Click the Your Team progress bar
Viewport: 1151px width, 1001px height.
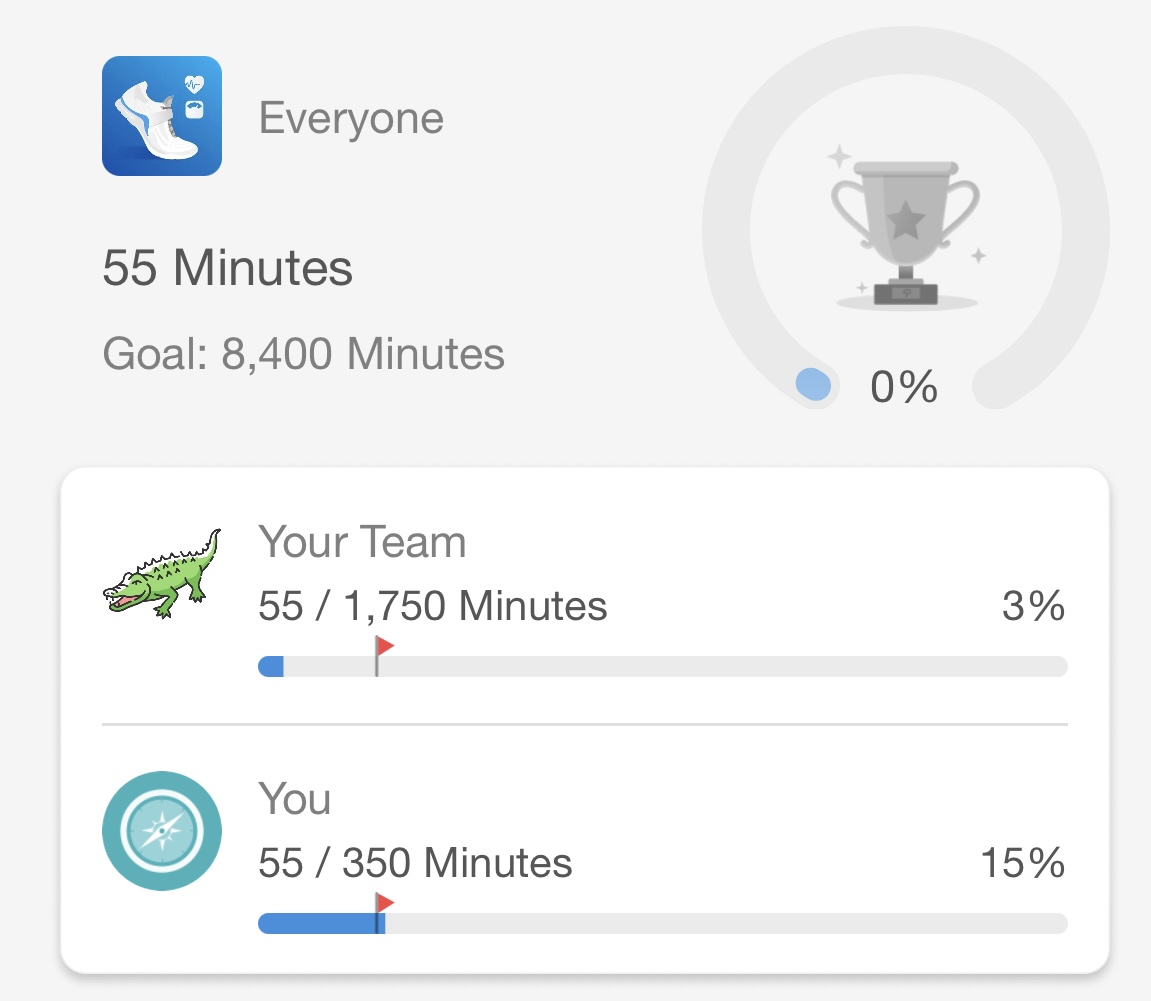tap(663, 666)
